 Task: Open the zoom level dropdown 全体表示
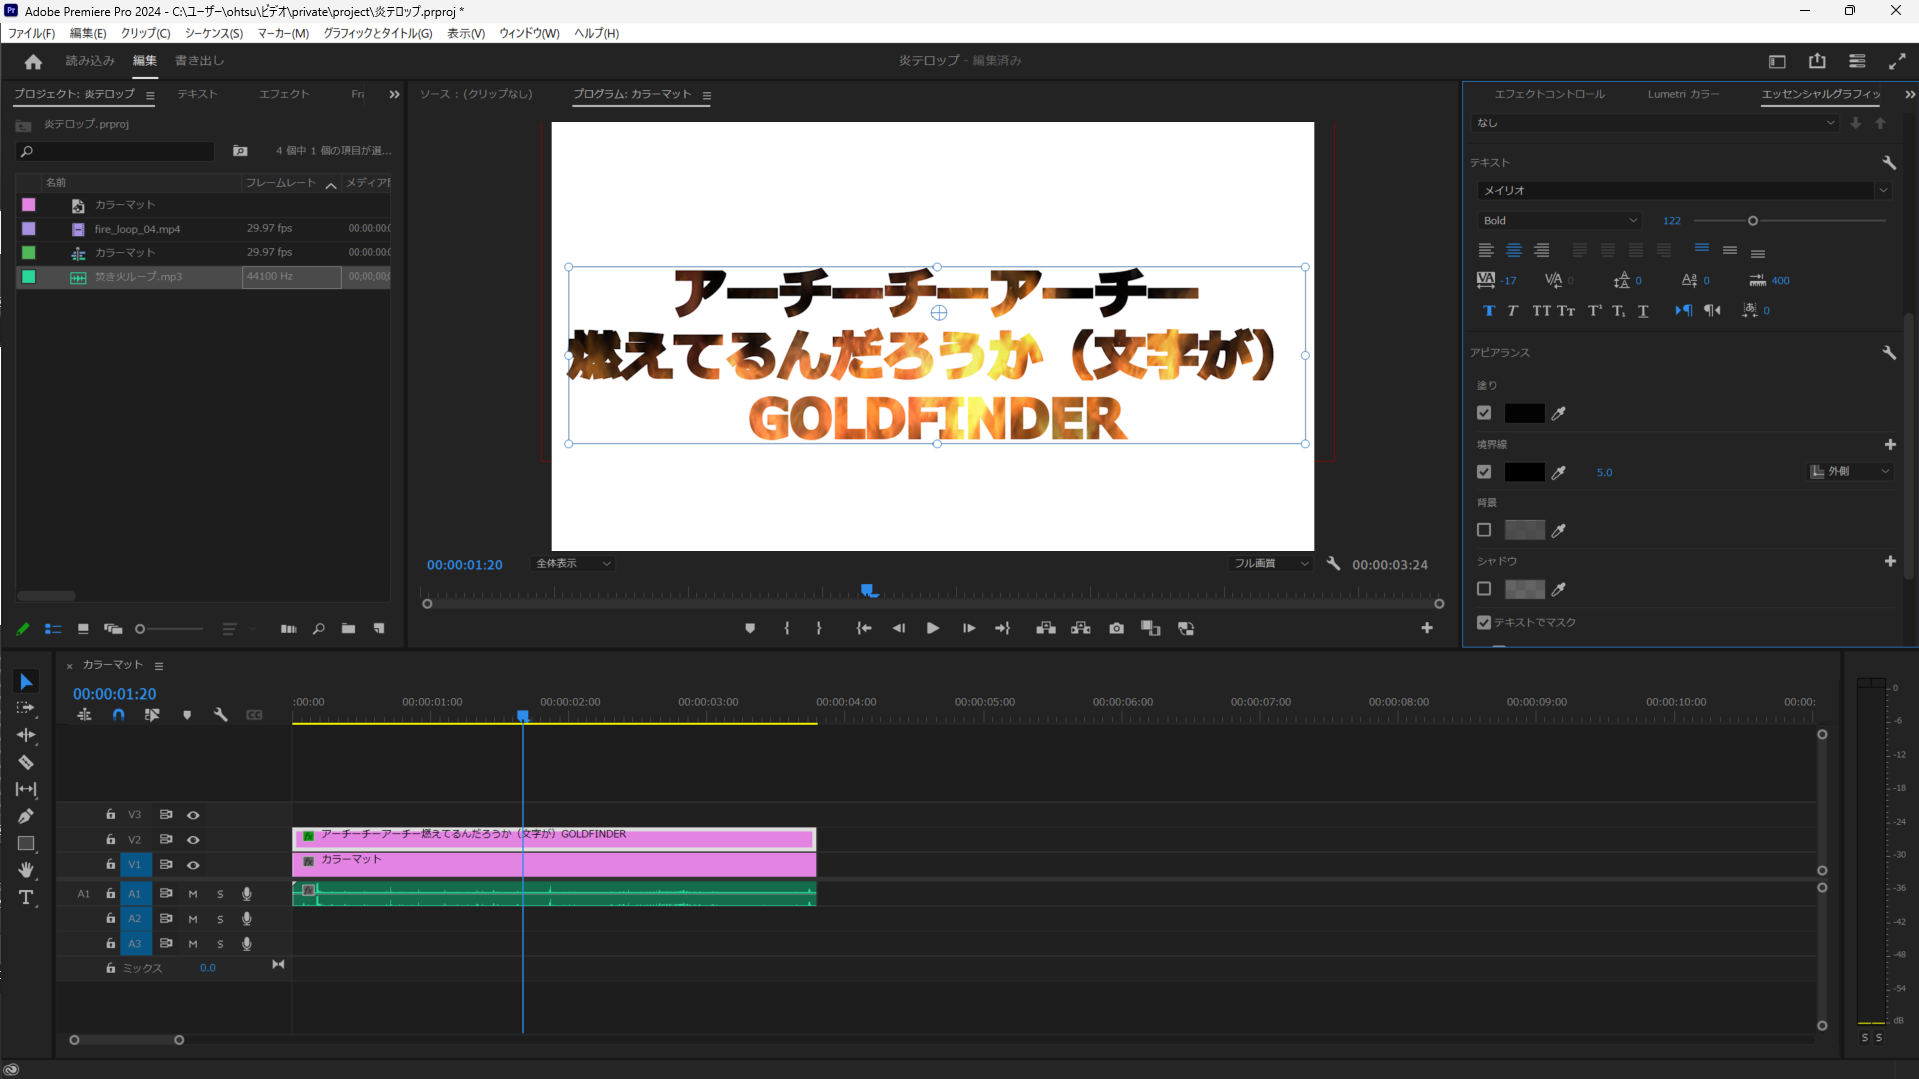(573, 564)
